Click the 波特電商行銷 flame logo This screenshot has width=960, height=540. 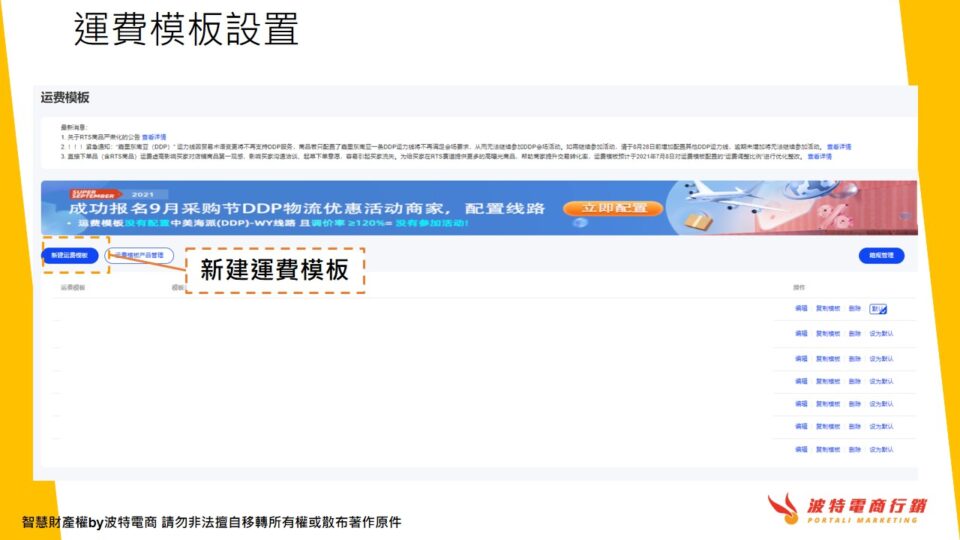point(784,508)
